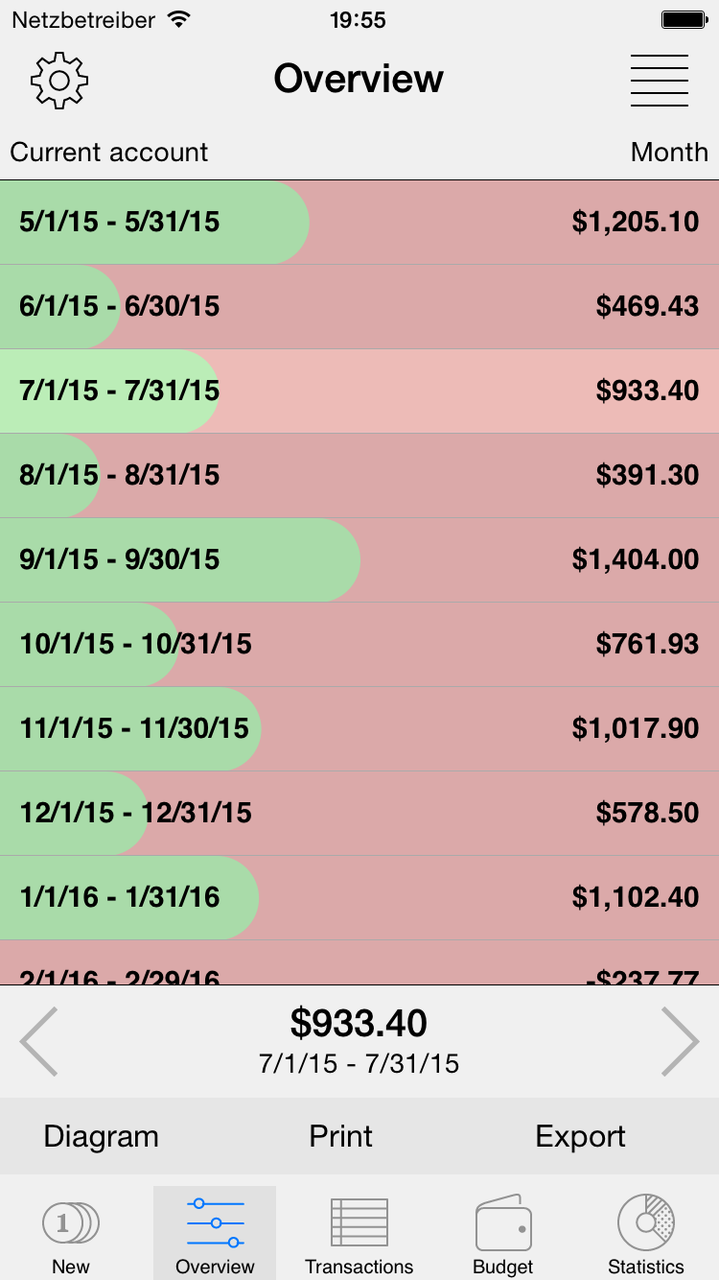Select the 9/1/15 - 9/30/15 row
719x1280 pixels.
359,559
